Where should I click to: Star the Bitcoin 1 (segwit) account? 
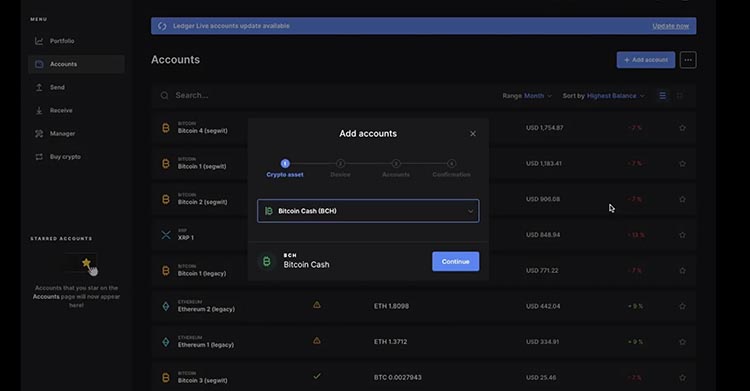point(683,164)
